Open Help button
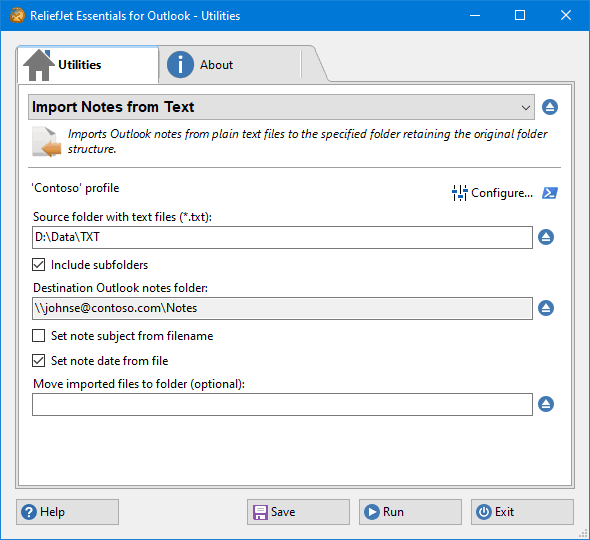 (x=67, y=512)
